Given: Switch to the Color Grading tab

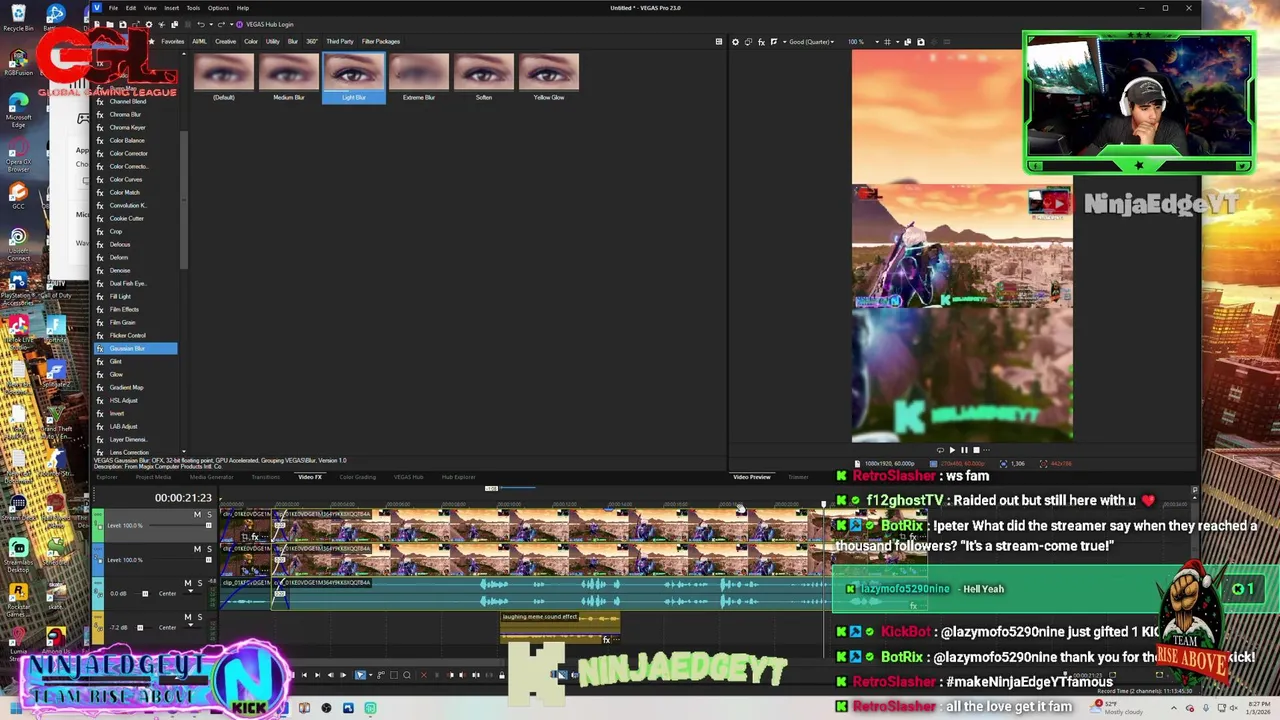Looking at the screenshot, I should click(357, 477).
